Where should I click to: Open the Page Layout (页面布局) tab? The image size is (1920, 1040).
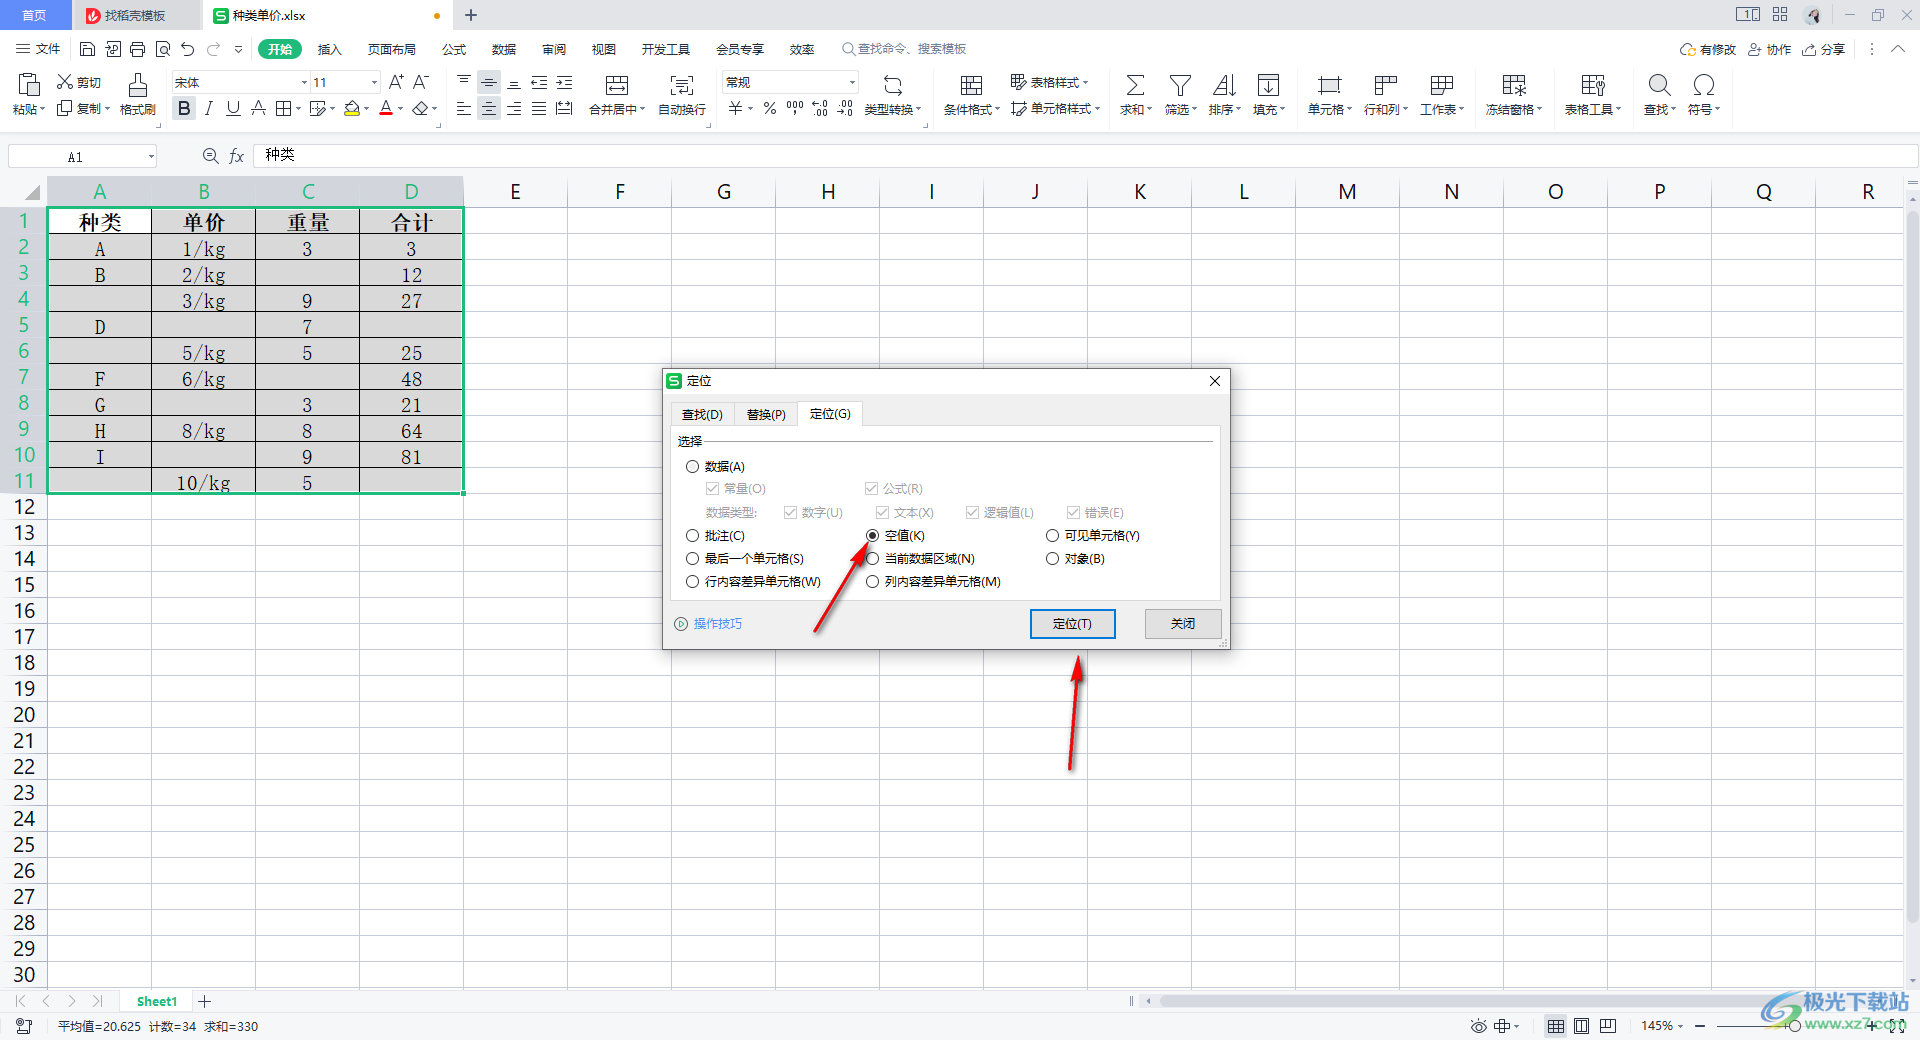[x=391, y=49]
